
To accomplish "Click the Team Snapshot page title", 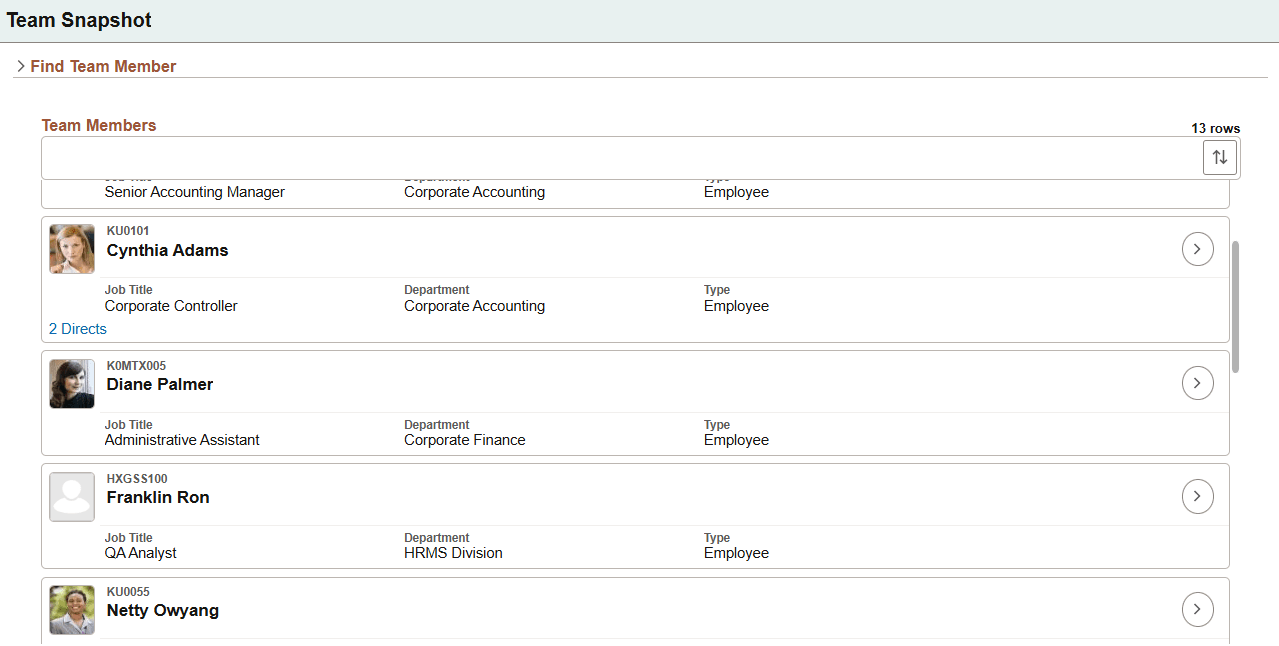I will [79, 20].
